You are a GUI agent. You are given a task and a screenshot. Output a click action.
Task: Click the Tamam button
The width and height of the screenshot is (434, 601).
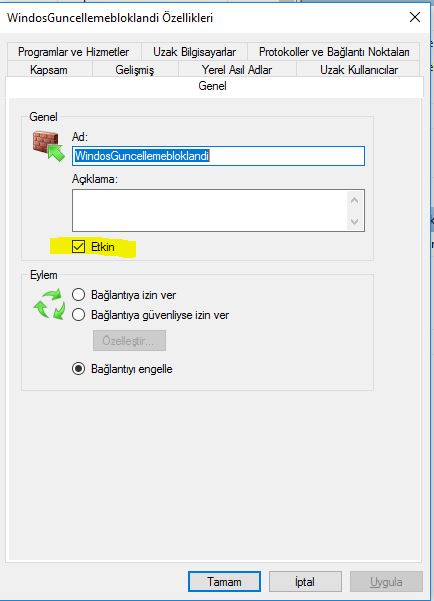point(224,582)
